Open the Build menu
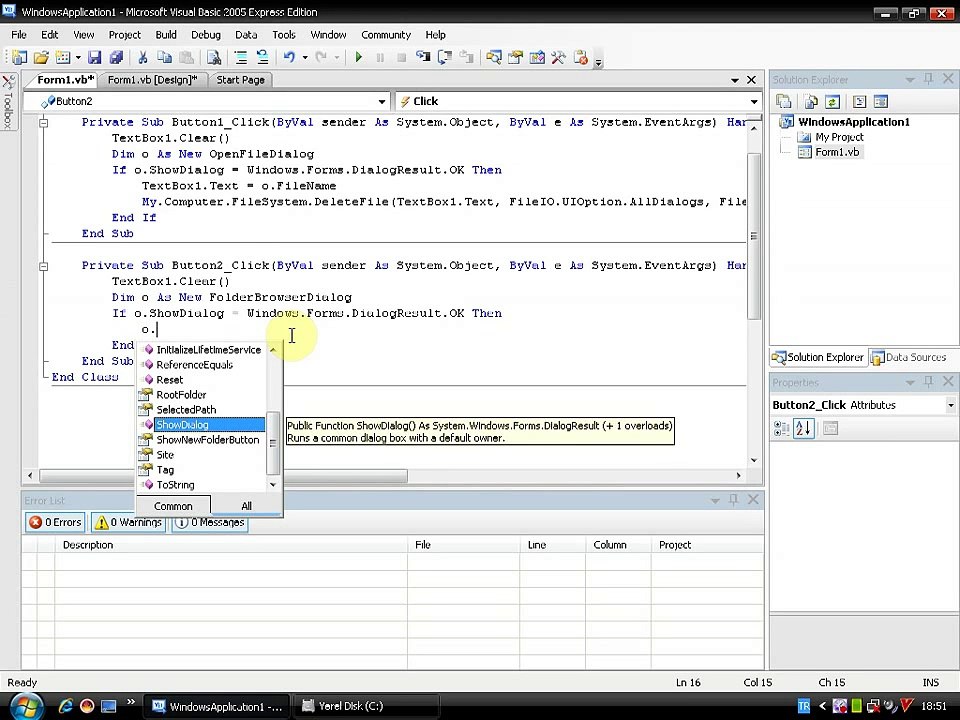 point(166,35)
